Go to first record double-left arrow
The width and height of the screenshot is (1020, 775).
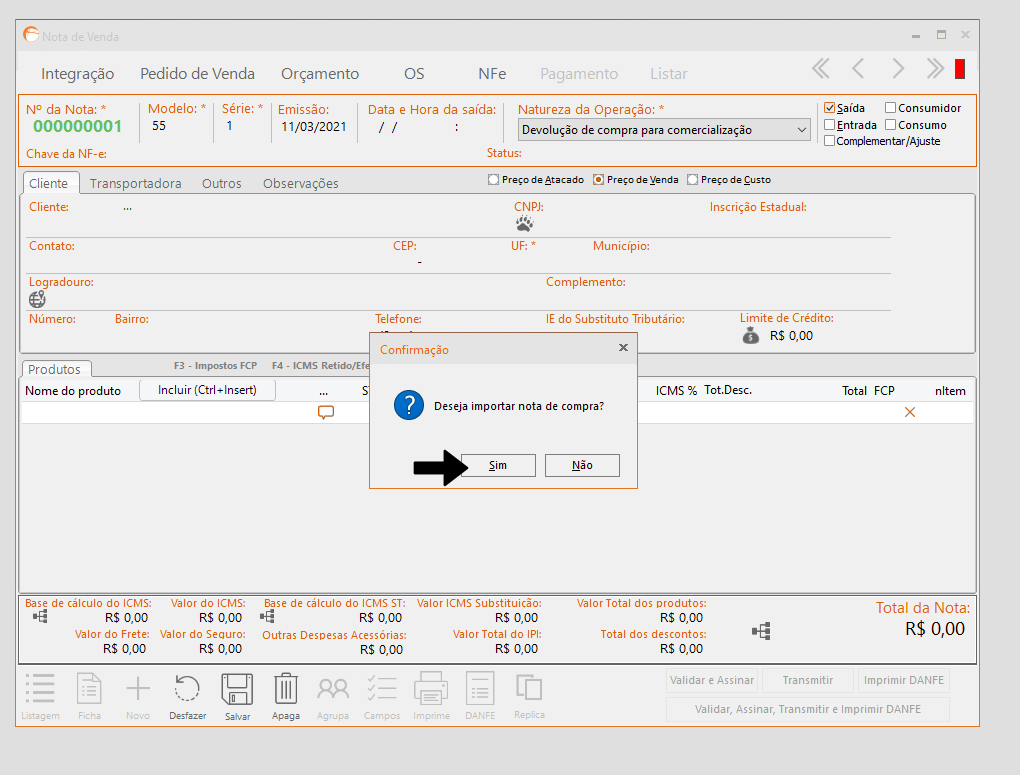point(821,68)
